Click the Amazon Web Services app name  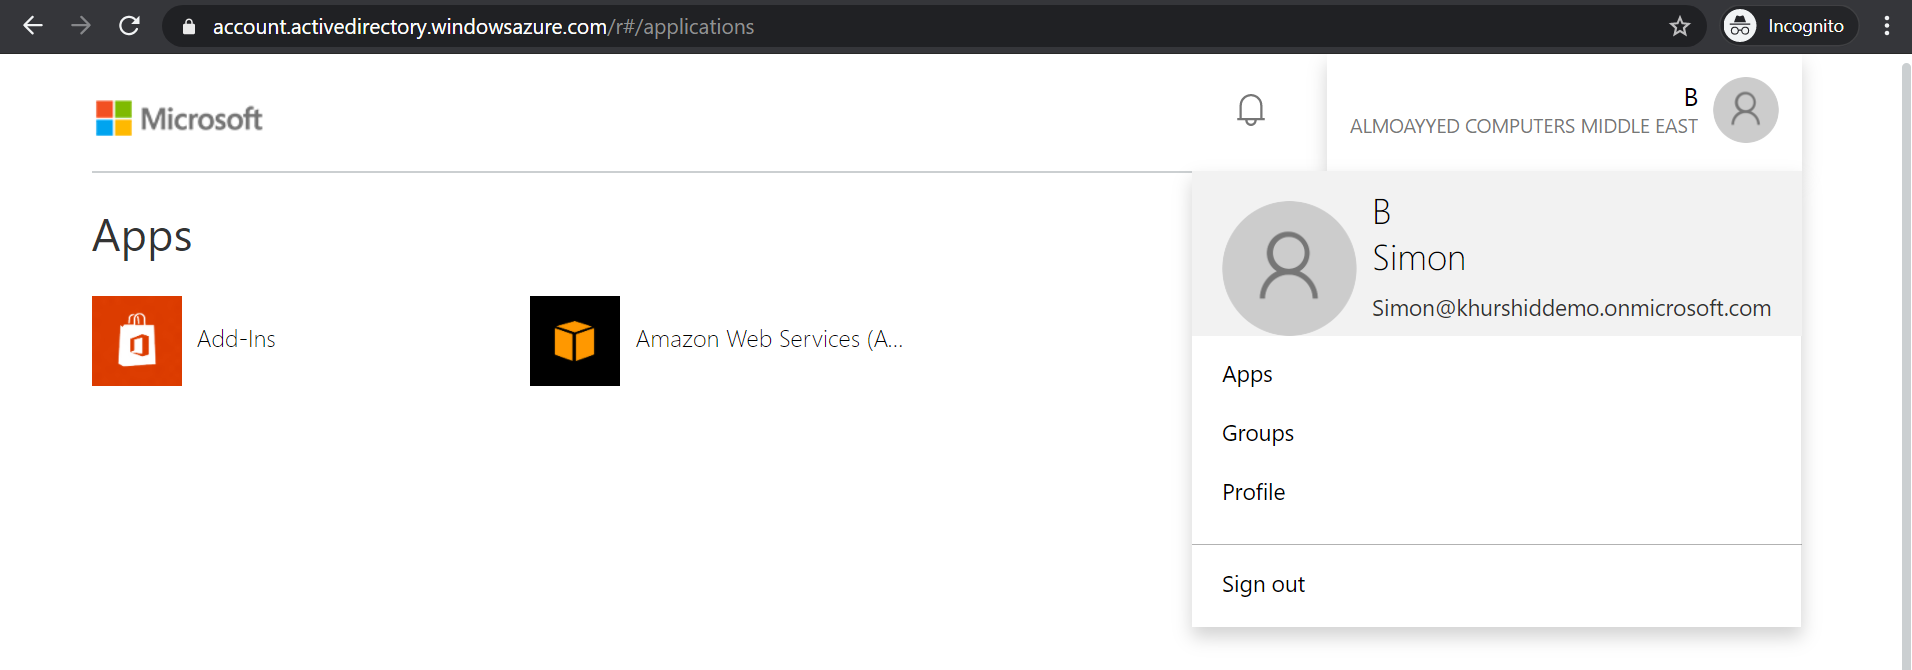pos(768,340)
